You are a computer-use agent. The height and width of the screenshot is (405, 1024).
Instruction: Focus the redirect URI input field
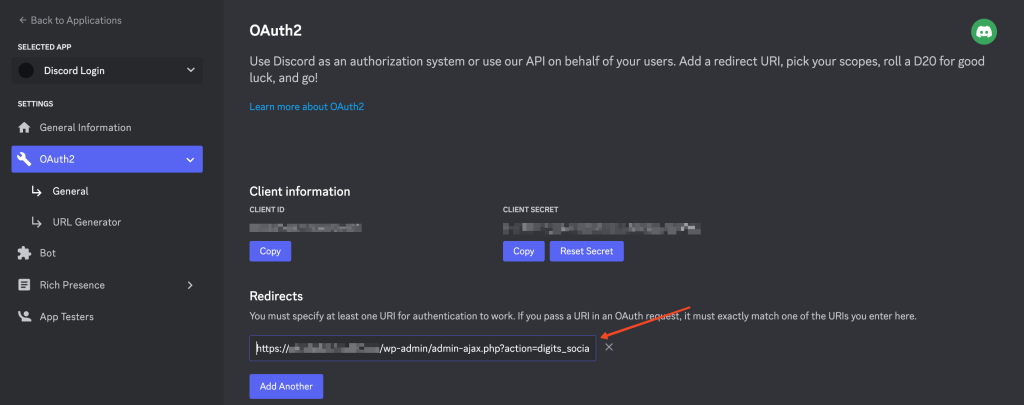(x=422, y=348)
